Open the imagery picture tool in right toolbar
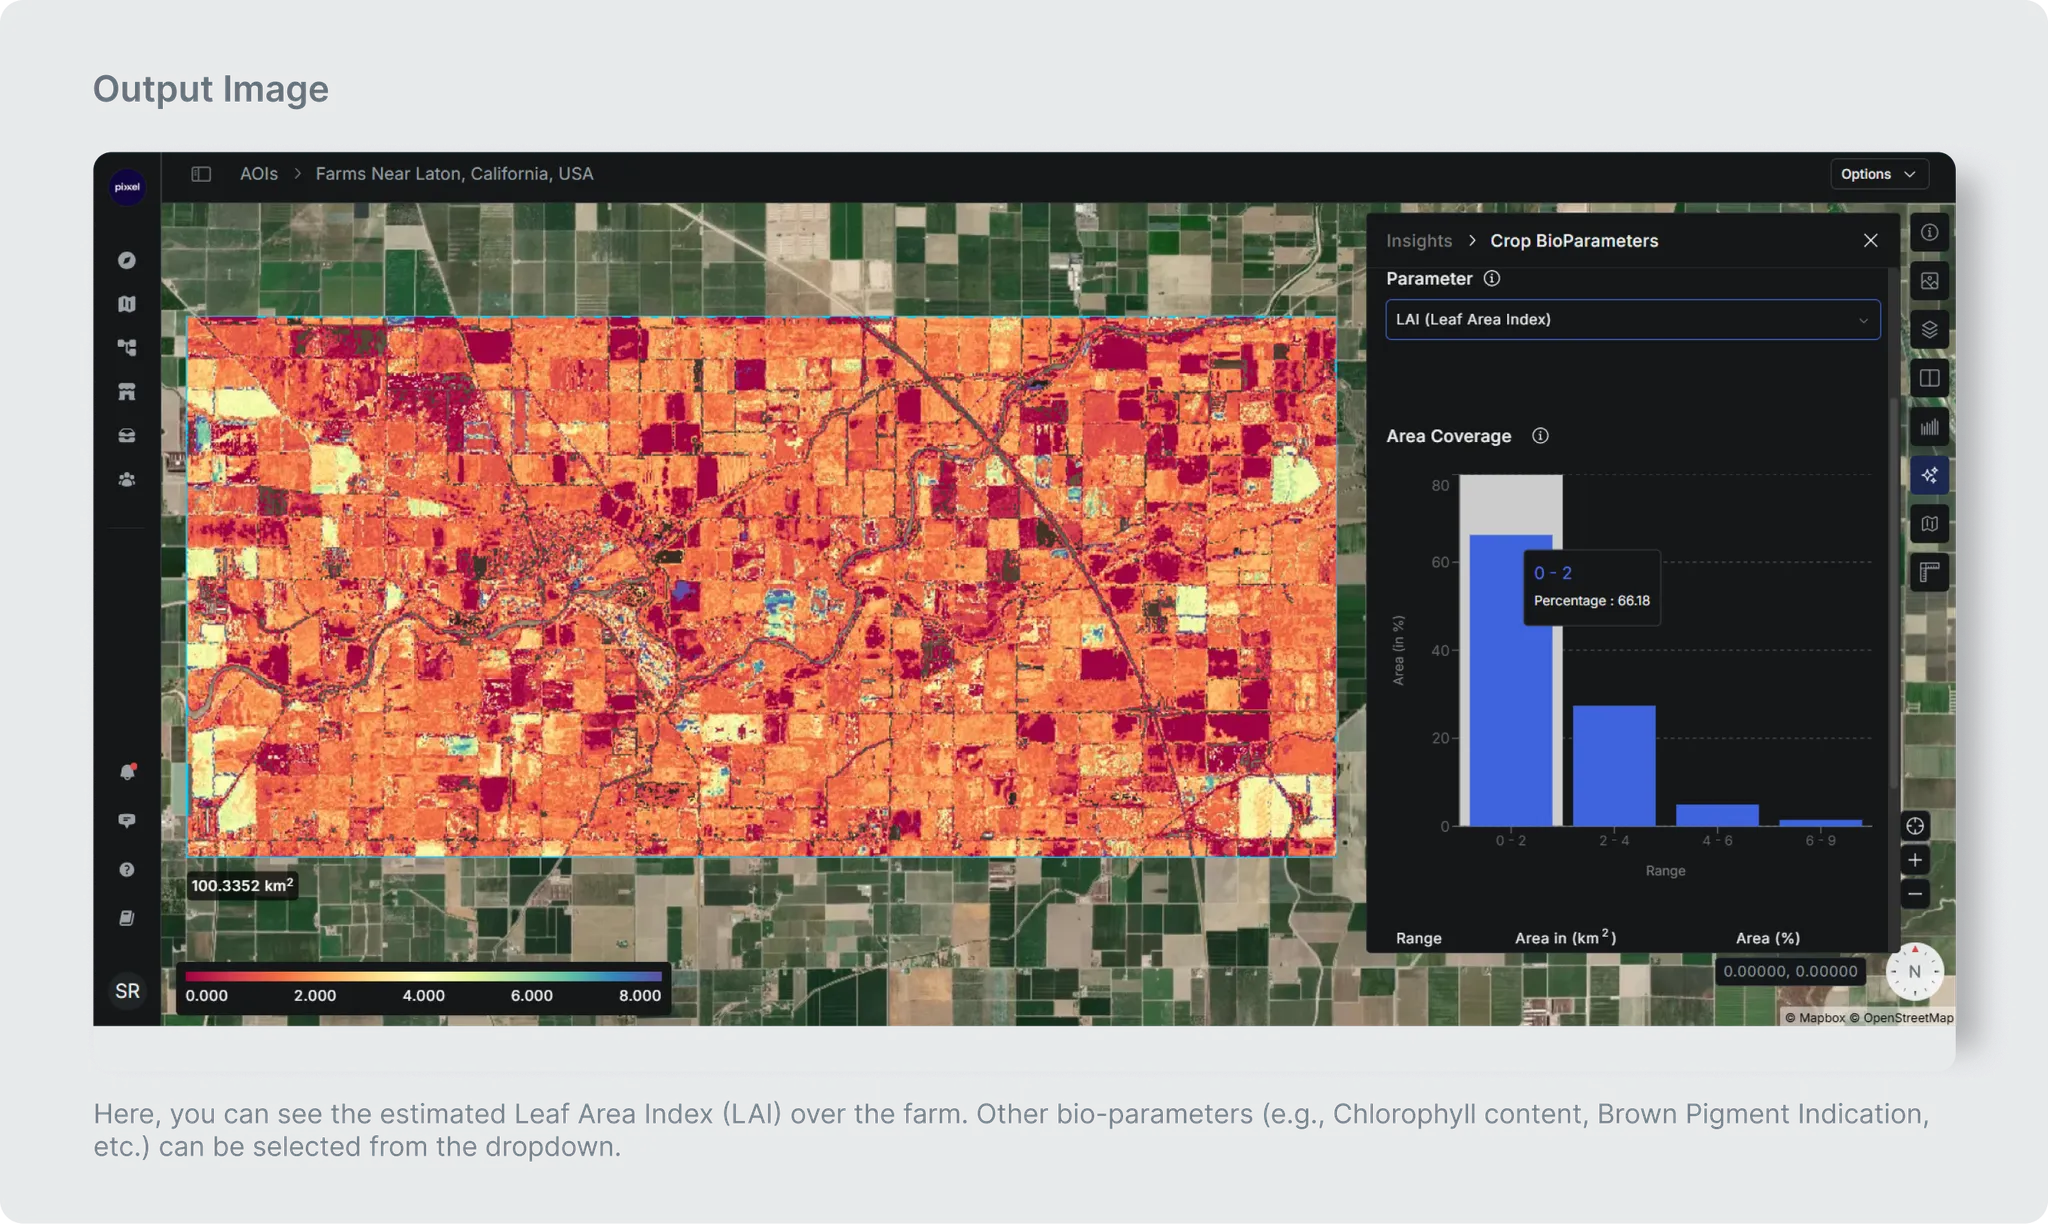This screenshot has width=2048, height=1224. coord(1929,281)
